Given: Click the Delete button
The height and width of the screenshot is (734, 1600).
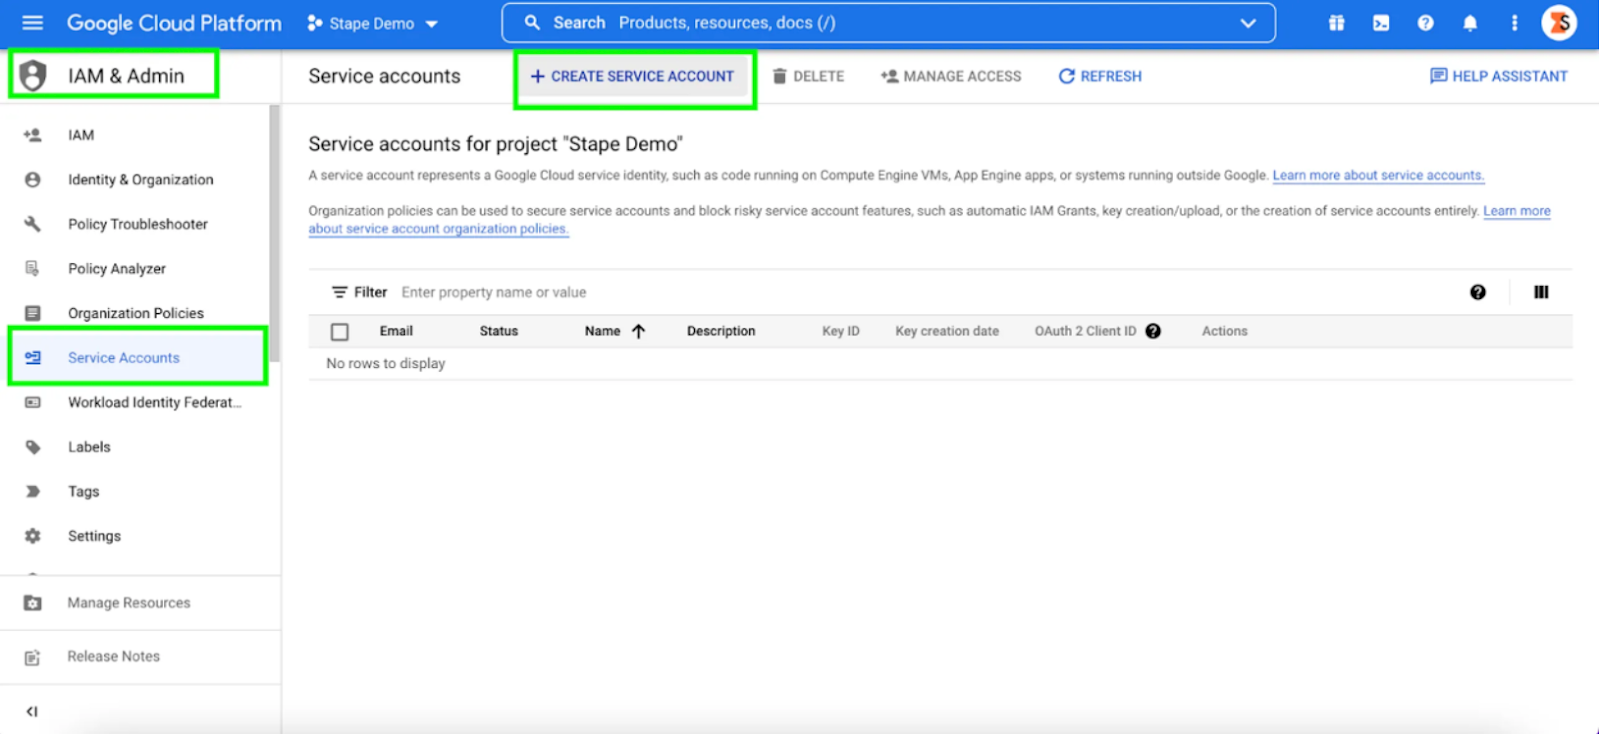Looking at the screenshot, I should [808, 76].
